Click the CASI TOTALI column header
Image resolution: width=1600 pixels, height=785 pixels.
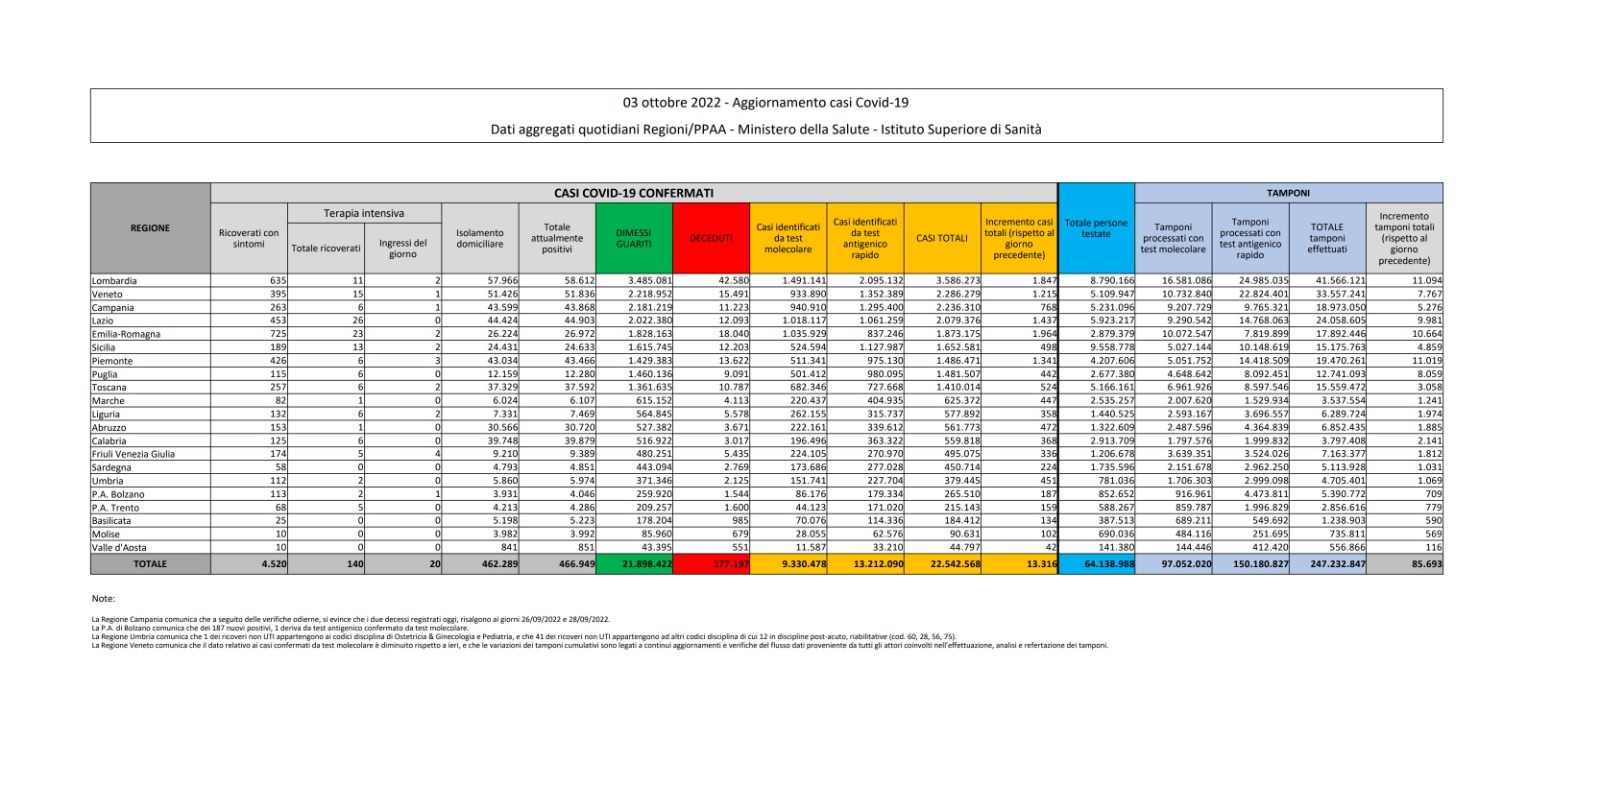pyautogui.click(x=941, y=238)
